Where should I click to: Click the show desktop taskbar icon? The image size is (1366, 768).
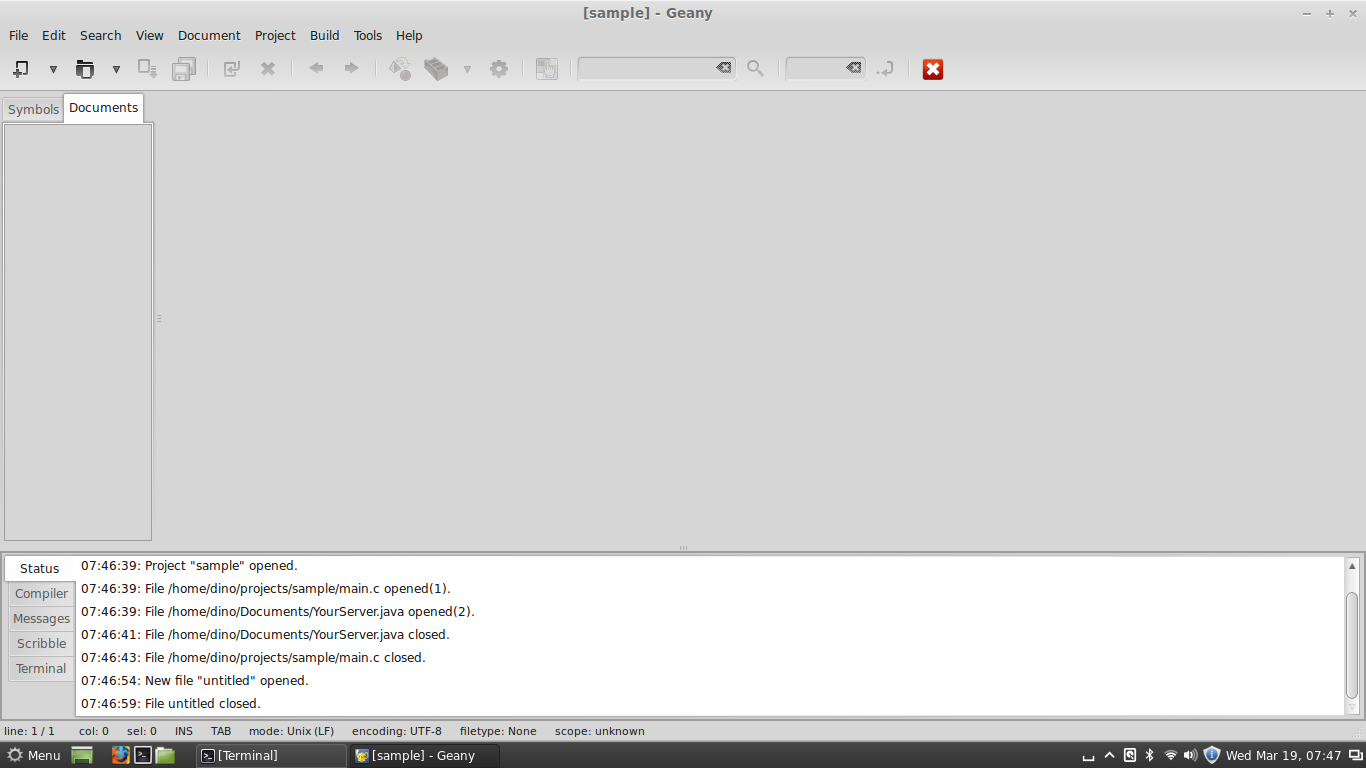click(82, 755)
